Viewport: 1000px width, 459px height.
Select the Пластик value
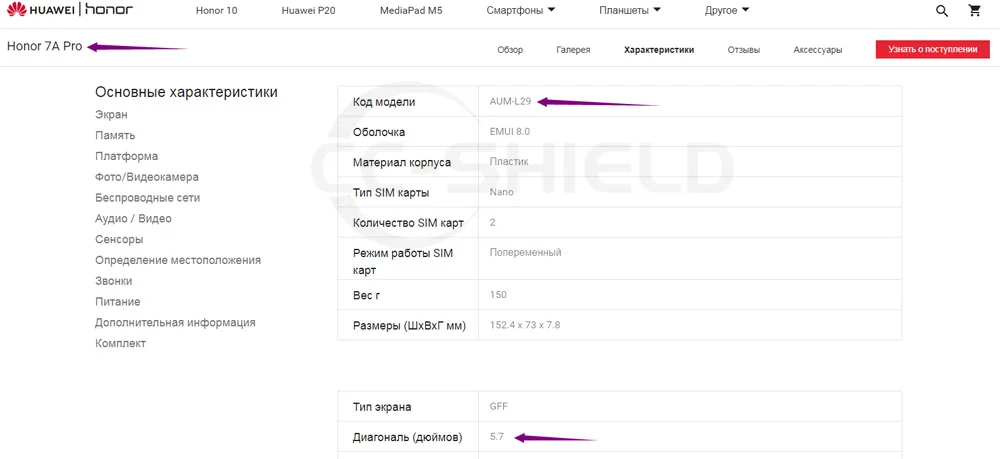(x=509, y=162)
